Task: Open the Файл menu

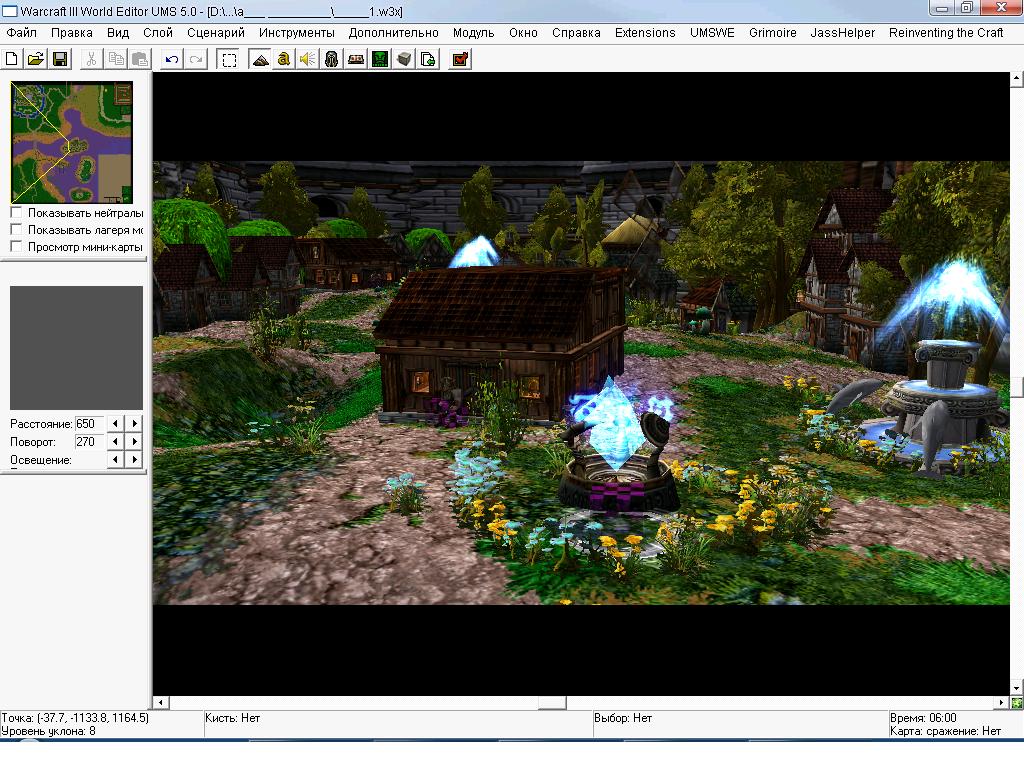Action: tap(22, 33)
